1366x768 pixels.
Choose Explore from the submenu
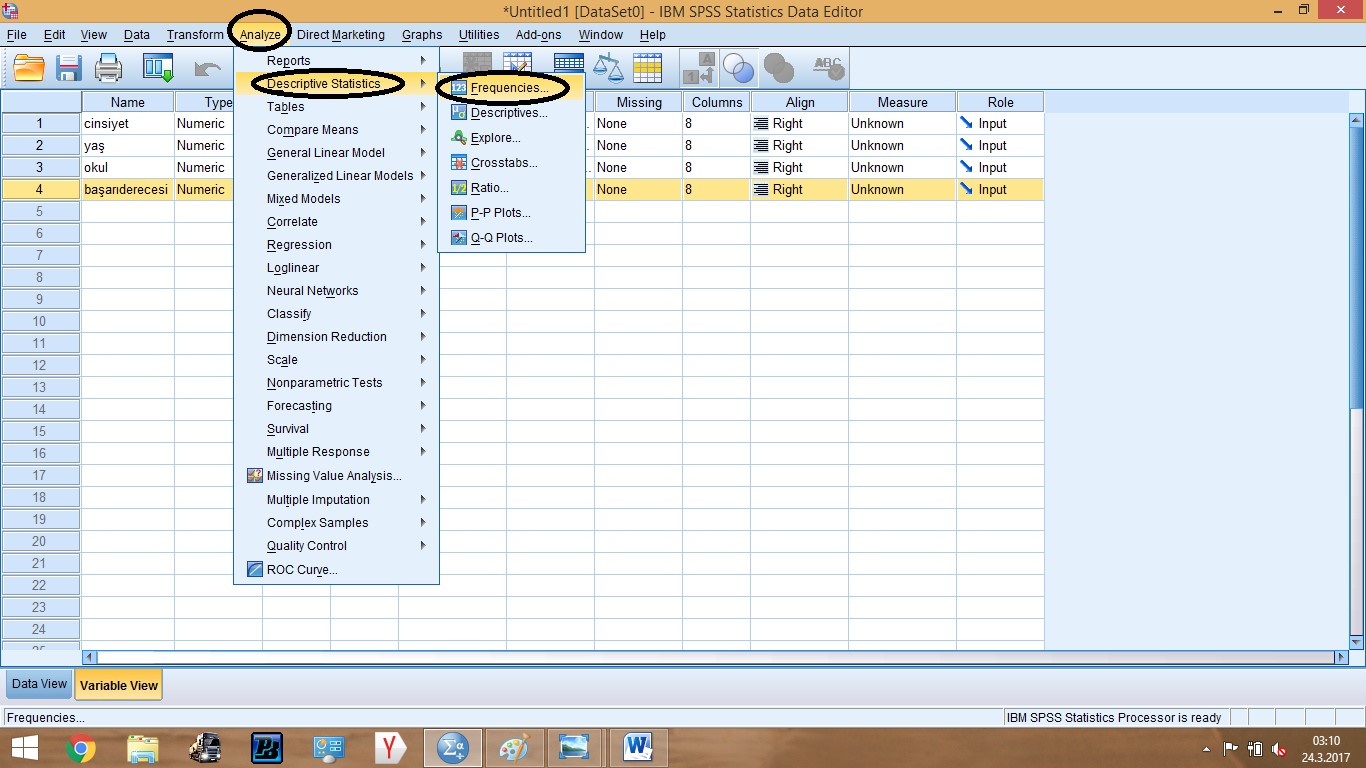(511, 138)
